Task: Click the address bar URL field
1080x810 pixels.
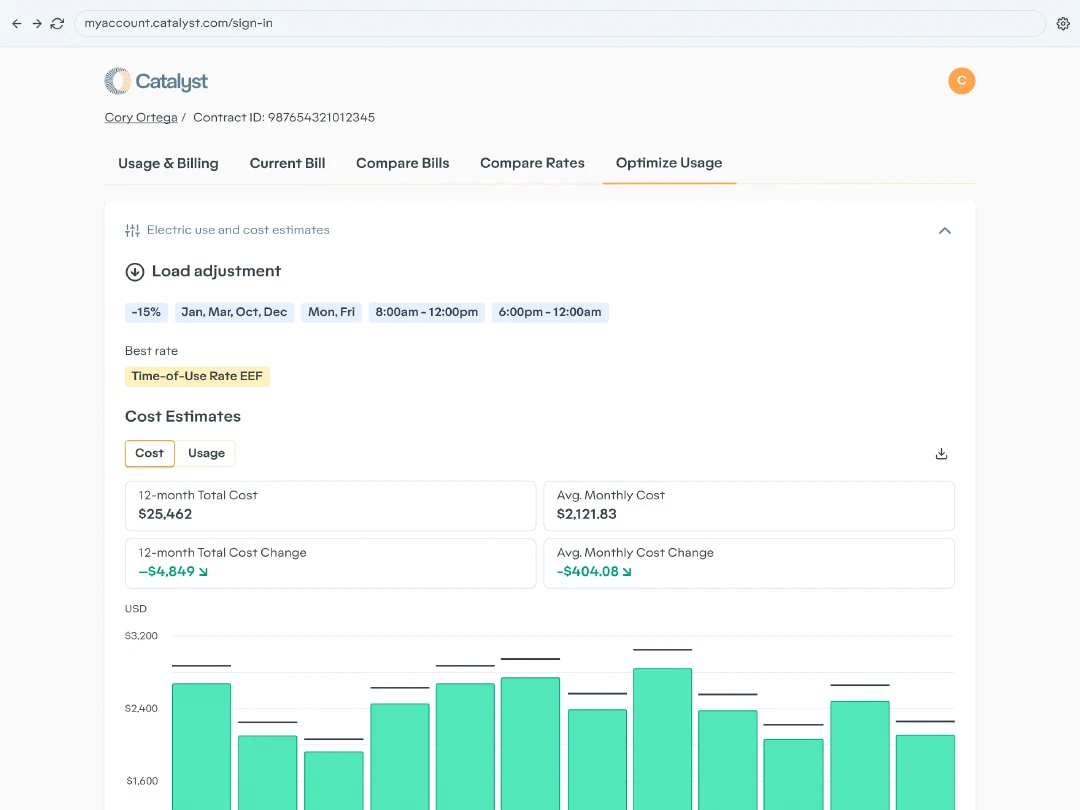Action: tap(559, 23)
